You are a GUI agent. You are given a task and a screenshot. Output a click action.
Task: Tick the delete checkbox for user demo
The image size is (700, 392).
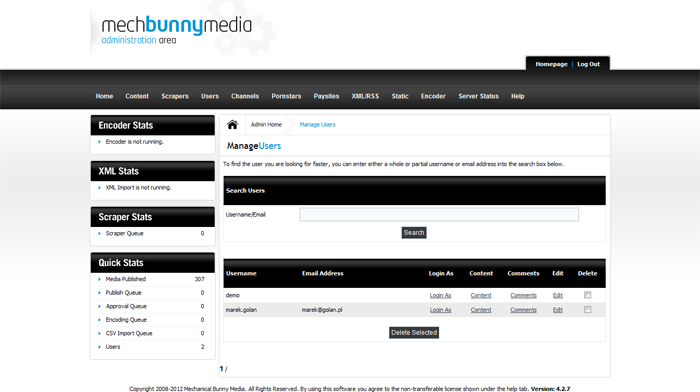pyautogui.click(x=588, y=295)
